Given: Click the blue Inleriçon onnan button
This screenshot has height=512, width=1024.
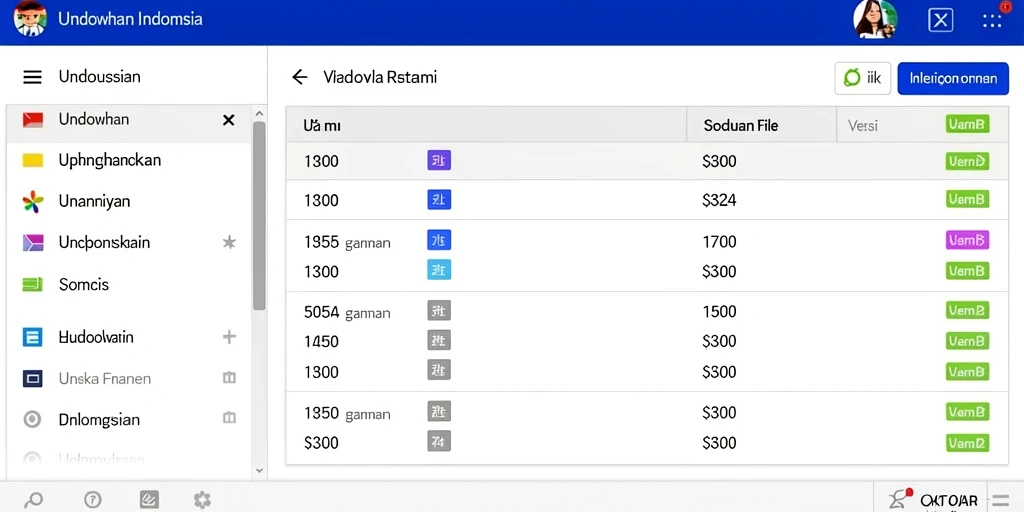Looking at the screenshot, I should tap(953, 78).
